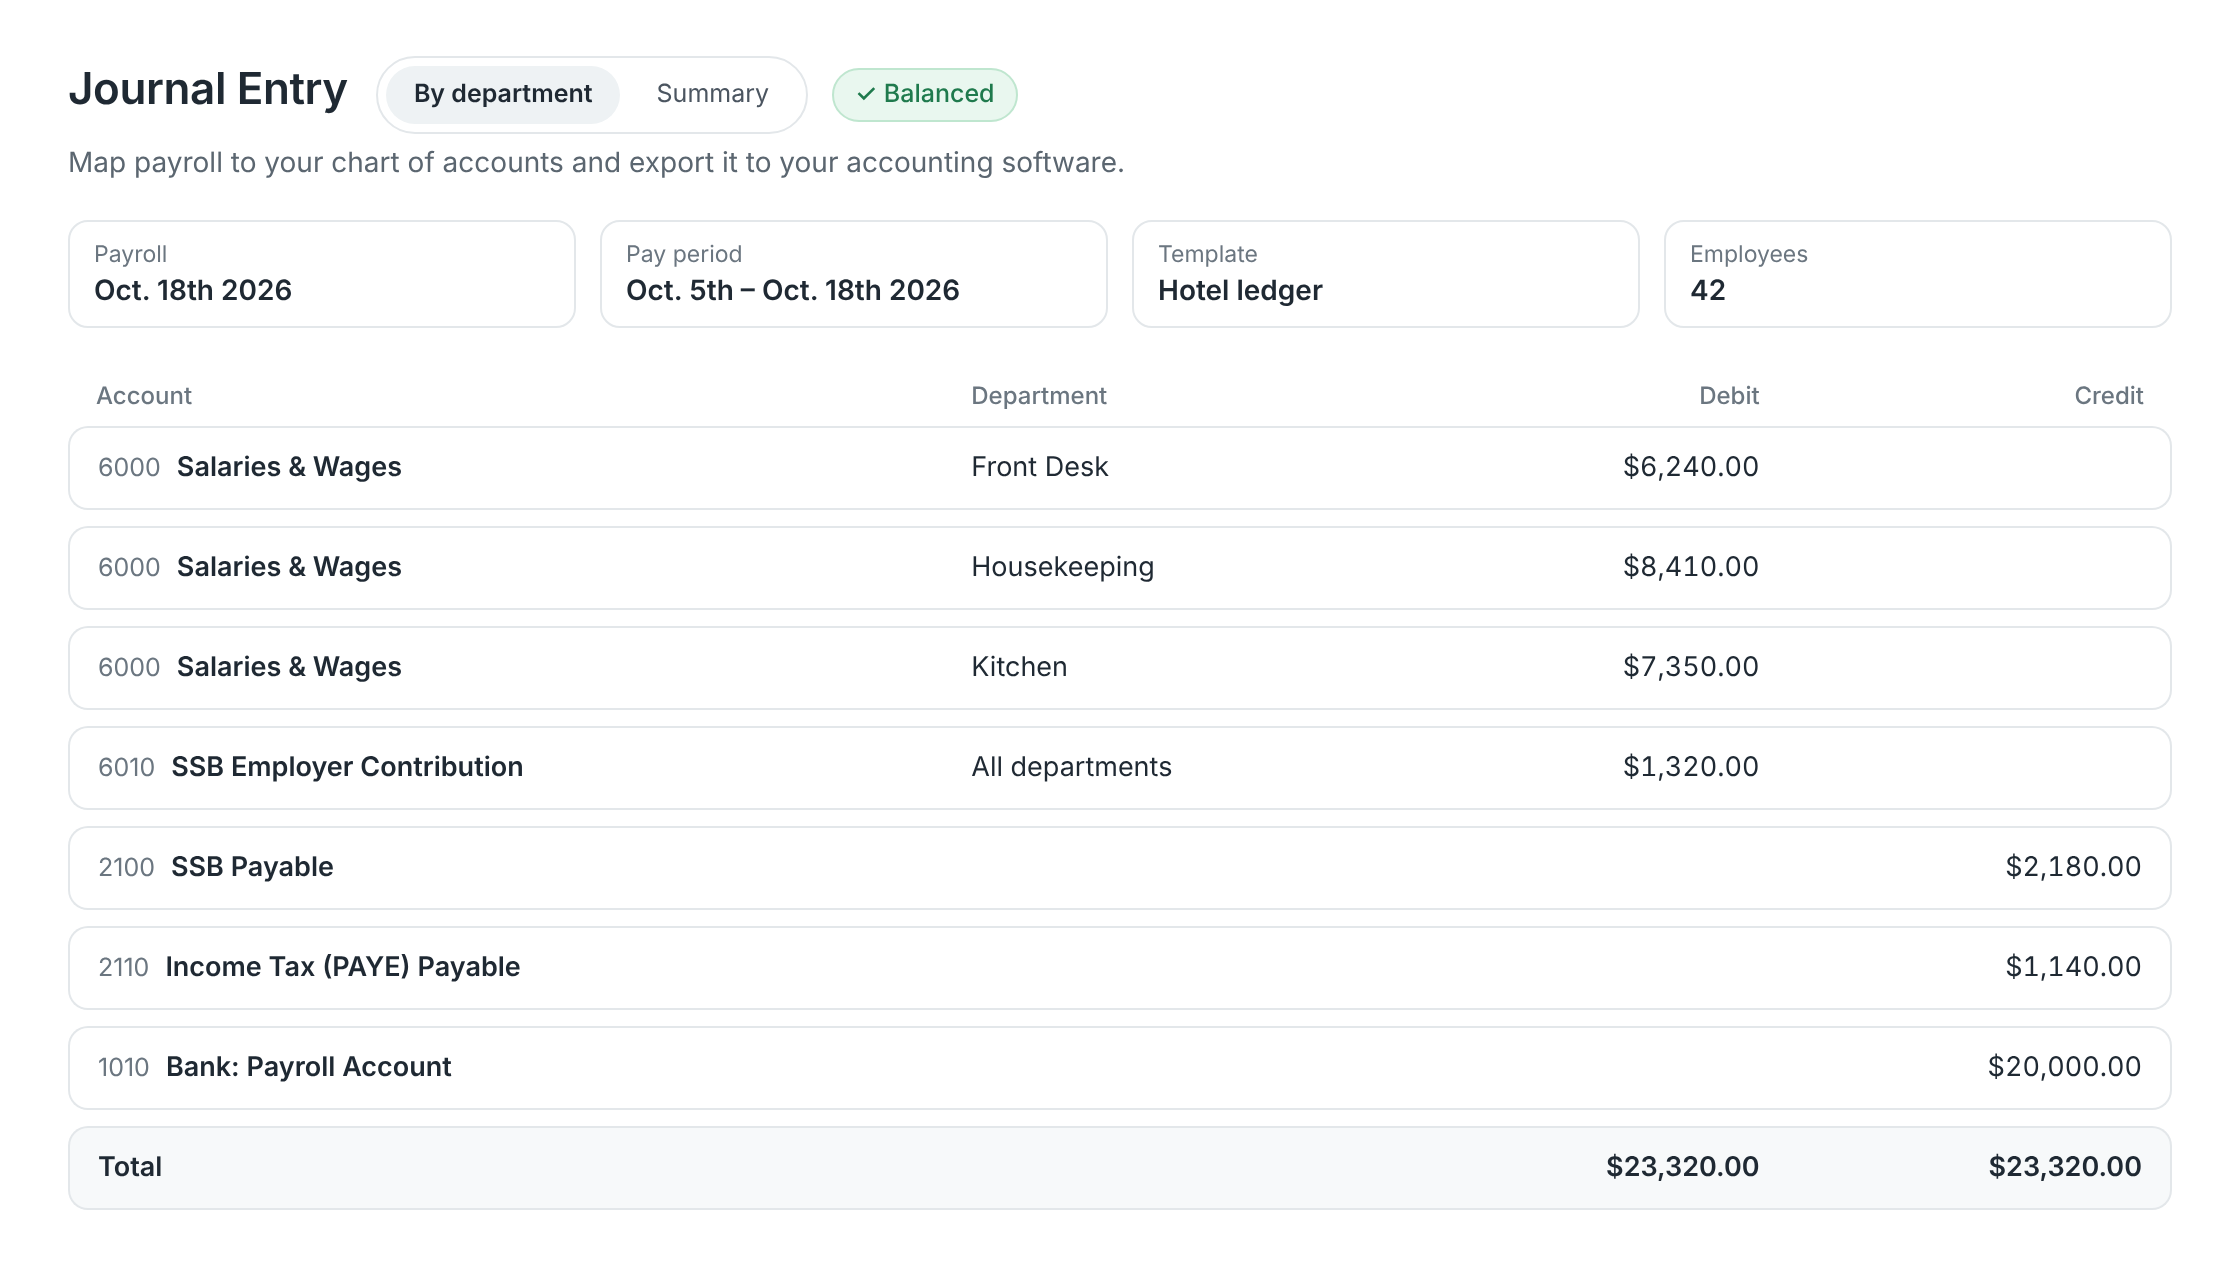Select Income Tax (PAYE) Payable account

pos(343,967)
